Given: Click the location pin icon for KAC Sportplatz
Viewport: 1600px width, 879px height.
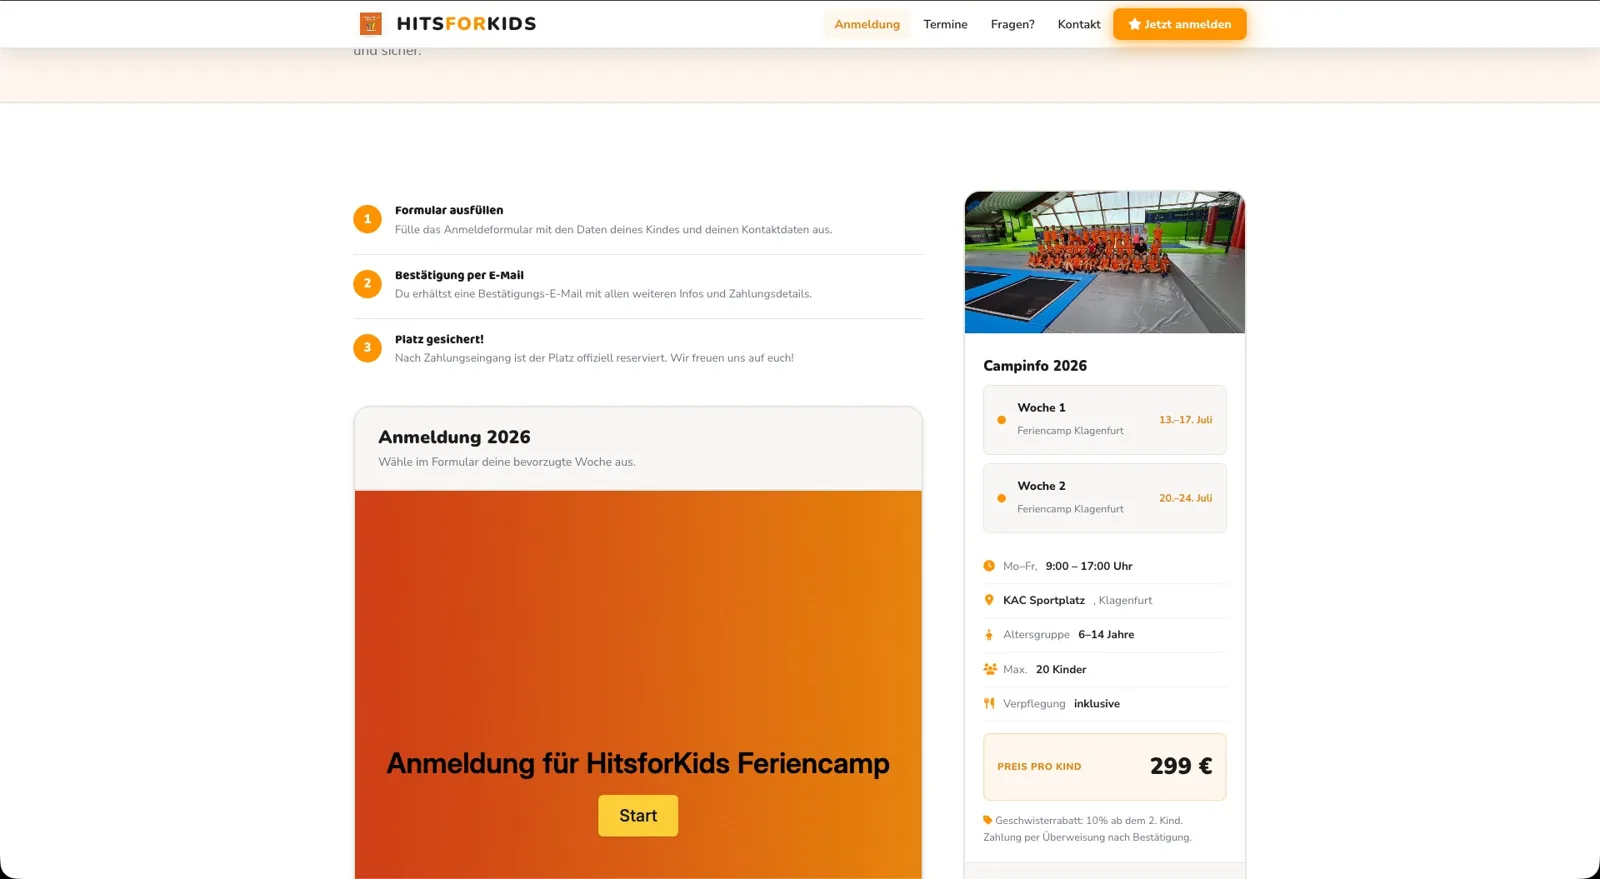Looking at the screenshot, I should [989, 600].
